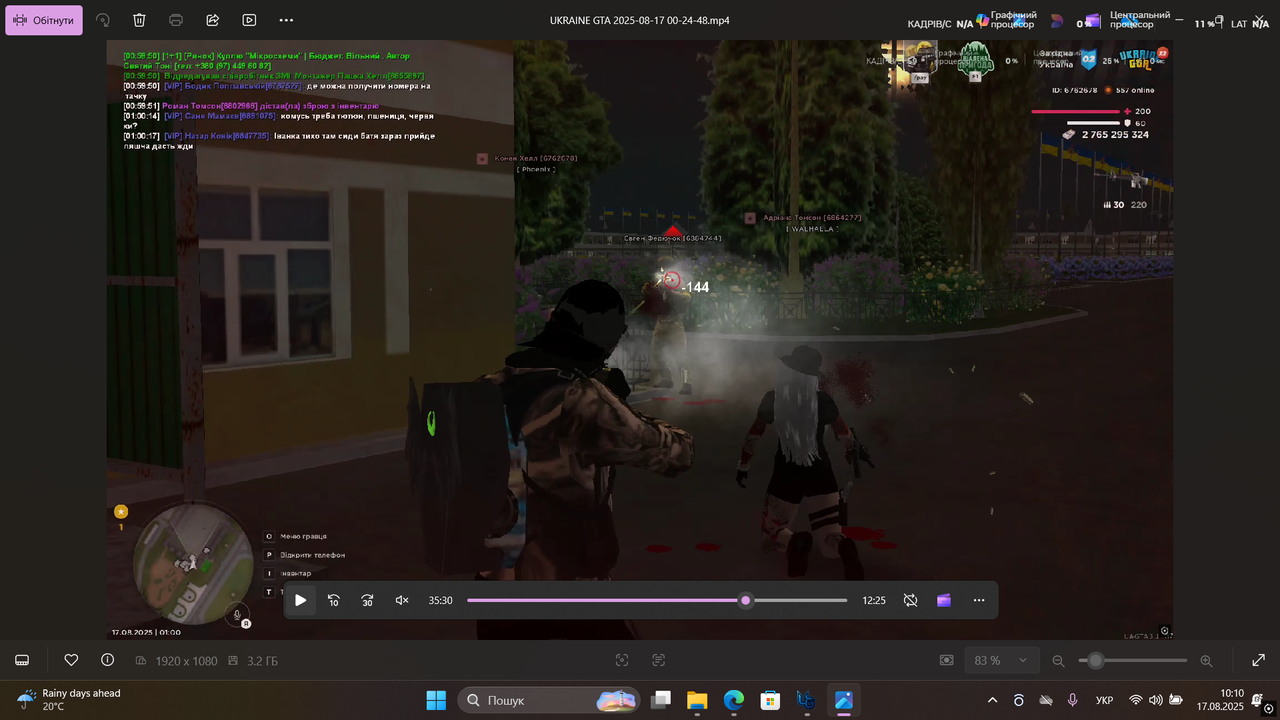The height and width of the screenshot is (720, 1280).
Task: Click the video seek bar track
Action: [x=657, y=600]
